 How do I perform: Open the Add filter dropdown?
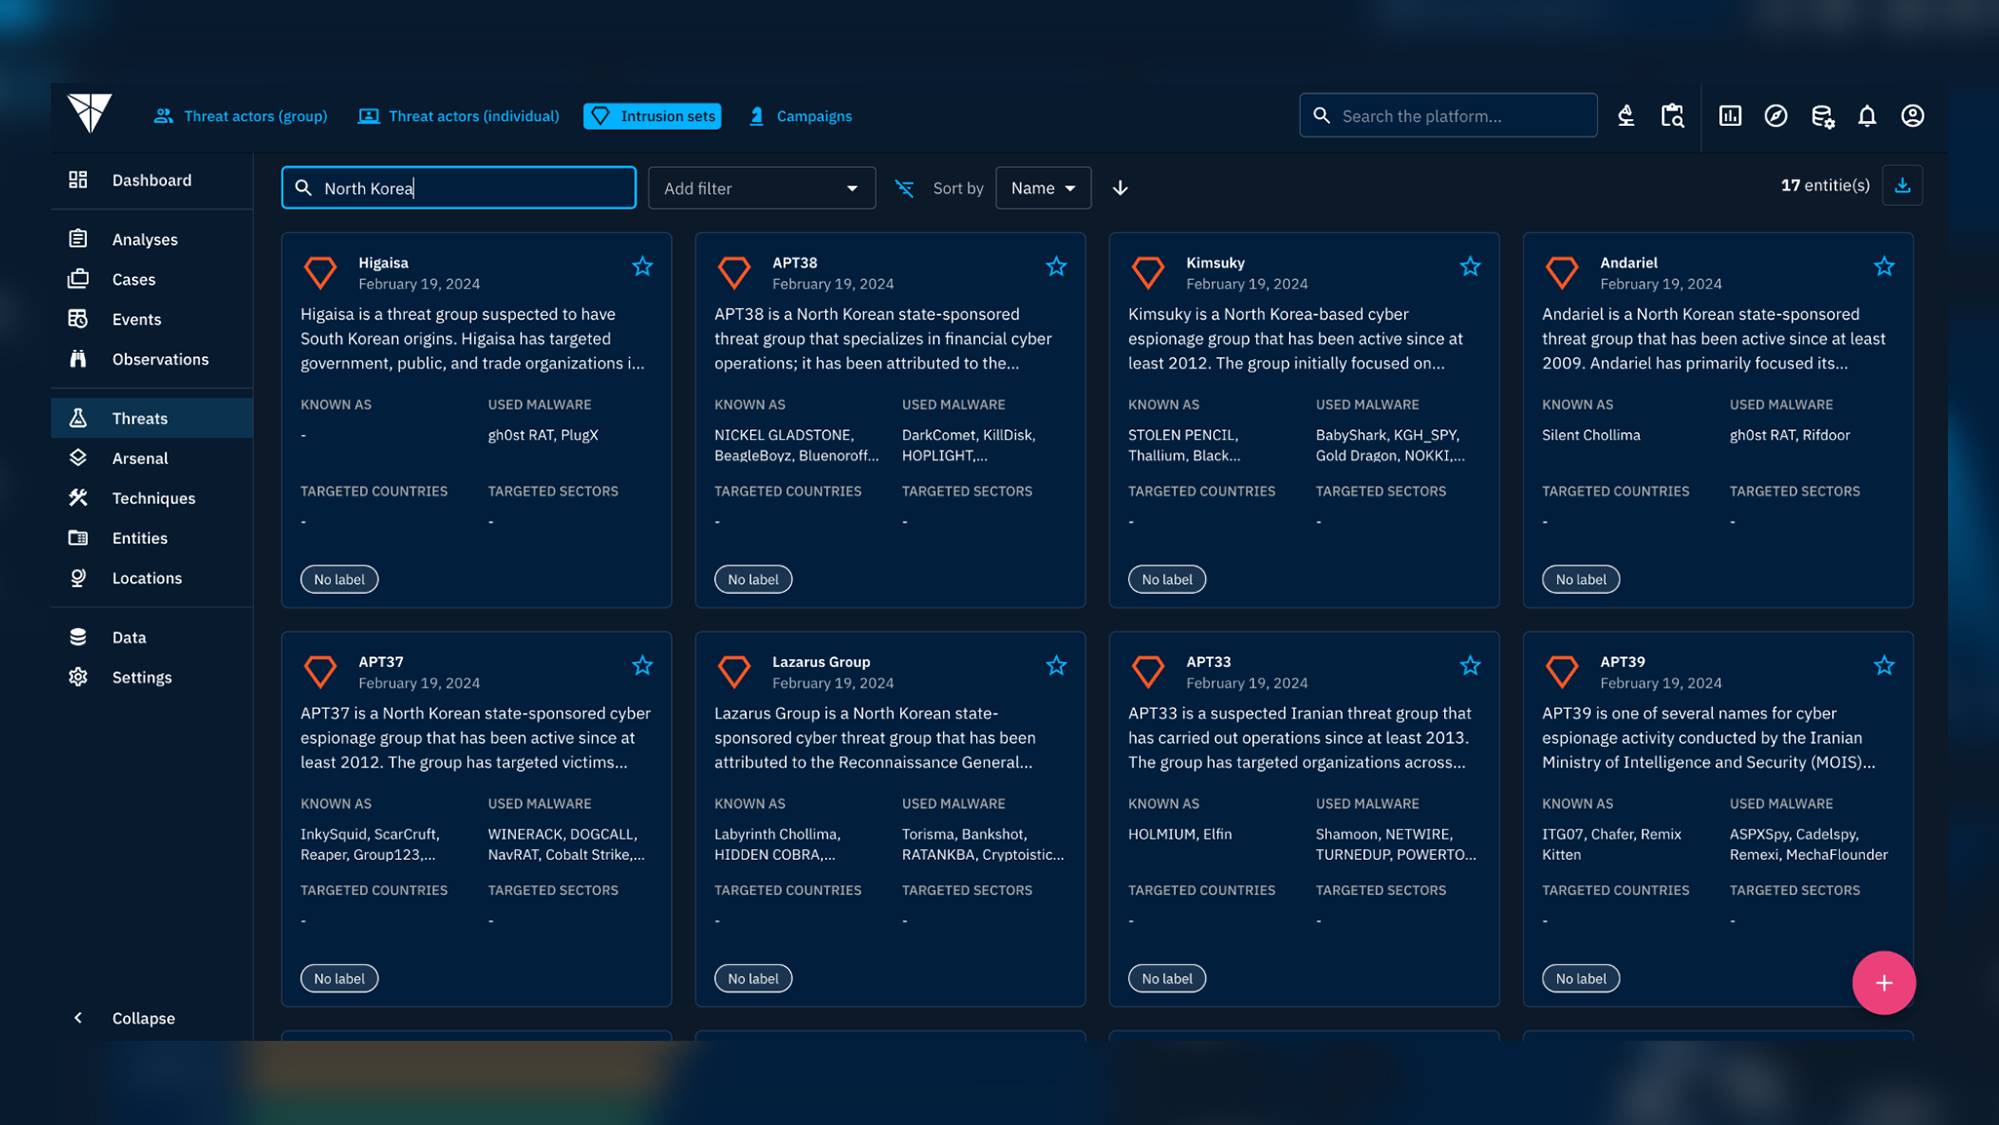tap(761, 188)
